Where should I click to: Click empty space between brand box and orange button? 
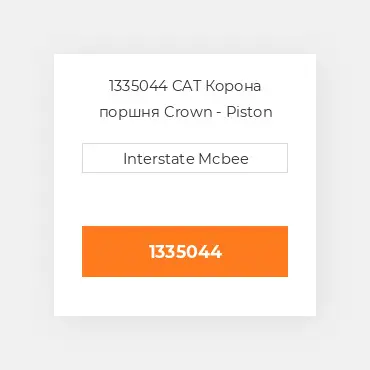point(185,199)
